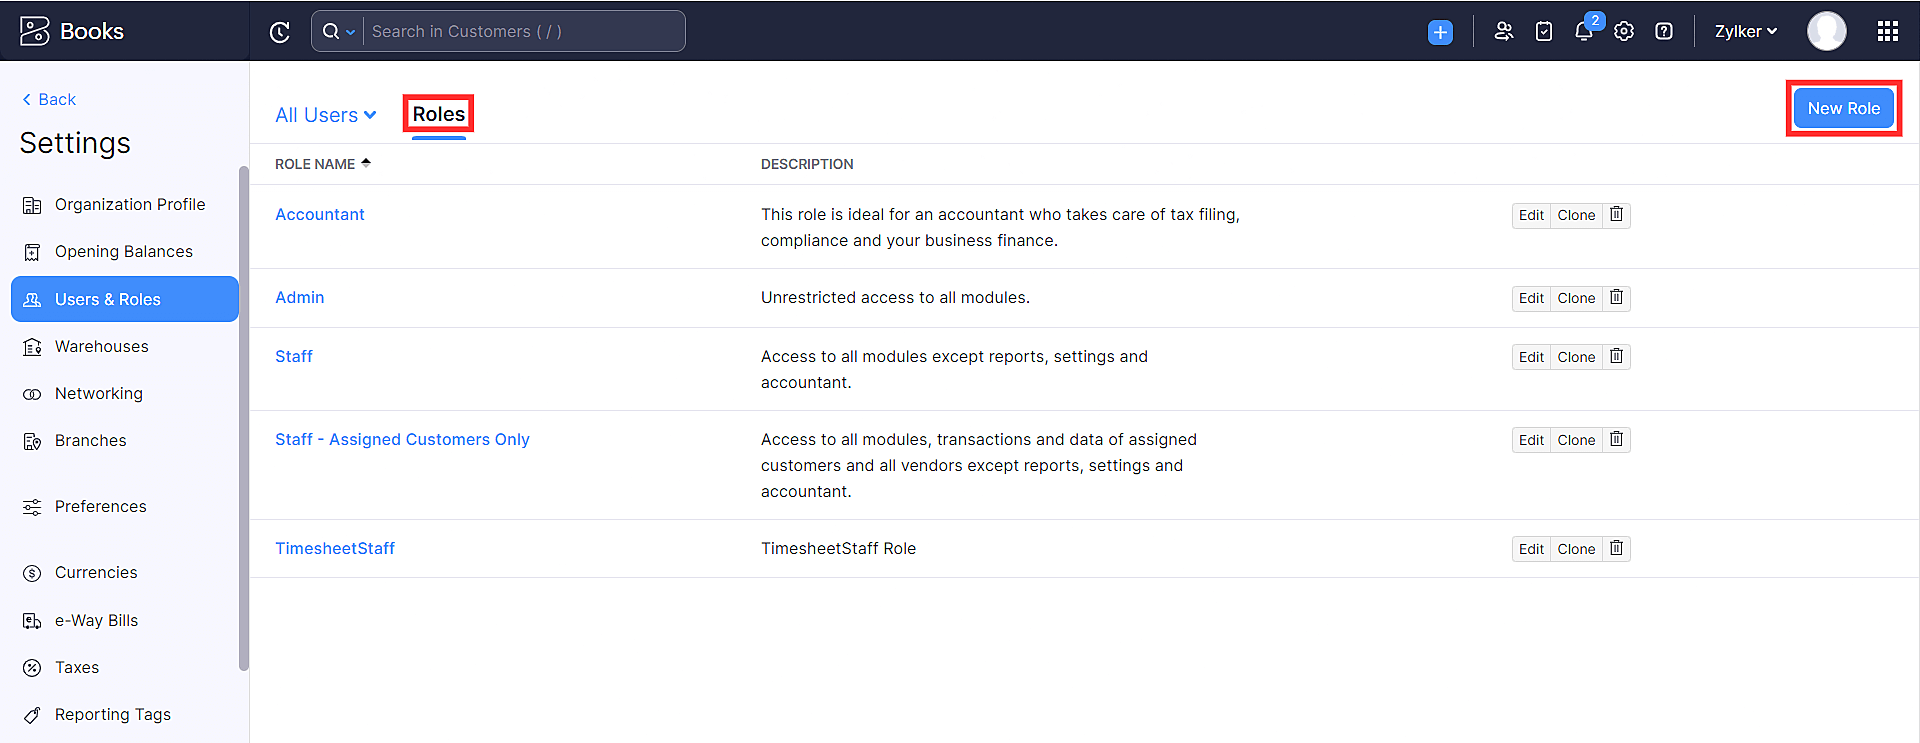The width and height of the screenshot is (1920, 743).
Task: Open the apps grid launcher icon
Action: point(1887,32)
